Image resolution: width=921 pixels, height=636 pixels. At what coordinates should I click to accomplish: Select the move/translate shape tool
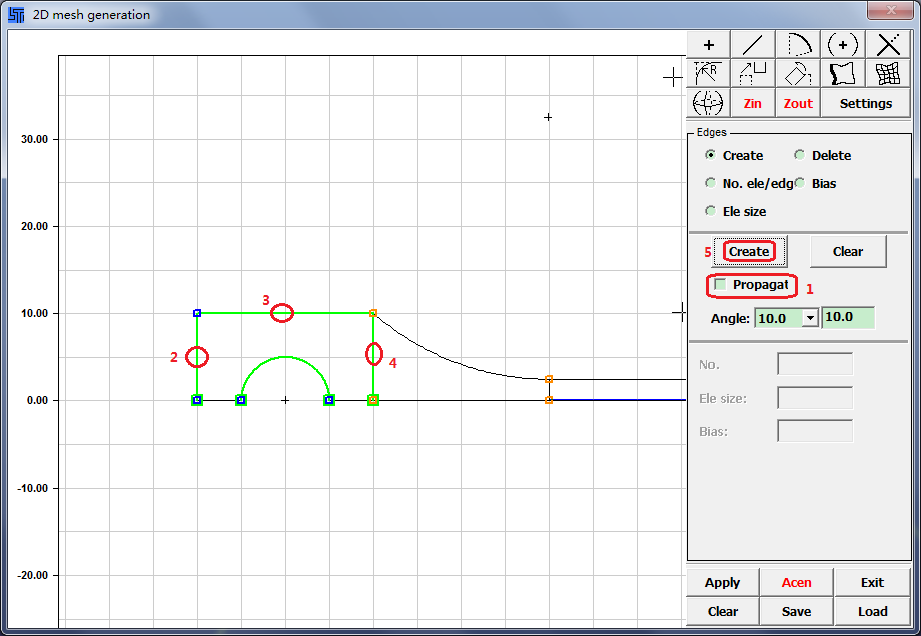coord(753,73)
